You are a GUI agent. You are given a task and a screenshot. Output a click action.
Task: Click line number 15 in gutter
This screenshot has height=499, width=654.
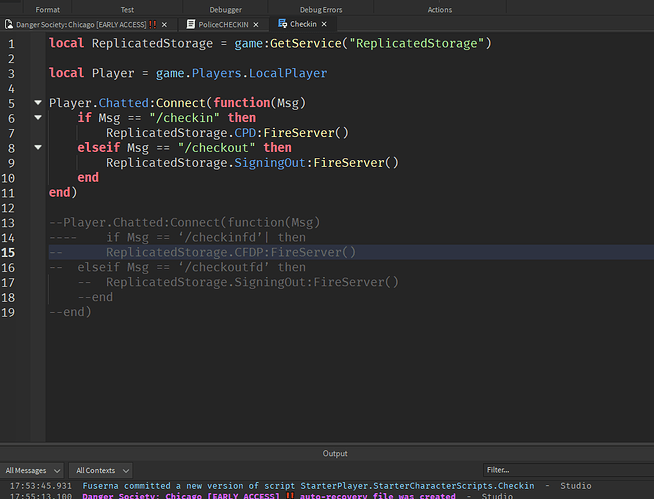tap(8, 252)
